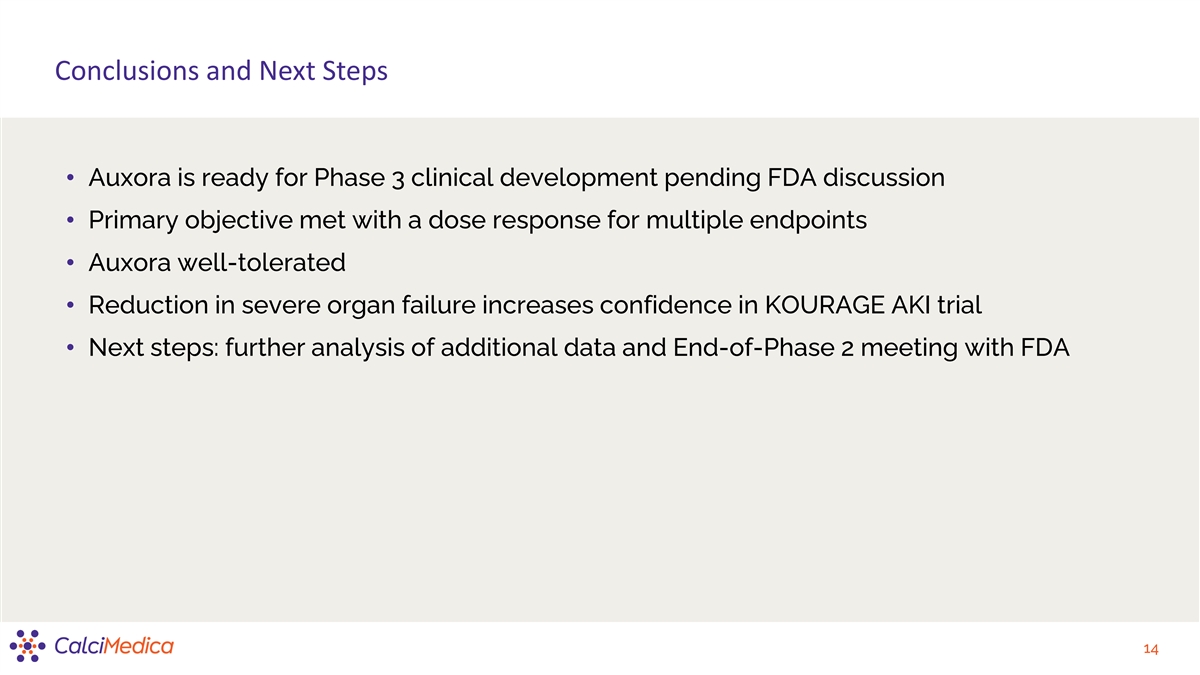Click the bullet dot before Next steps
Screen dimensions: 1200x675
(x=72, y=349)
